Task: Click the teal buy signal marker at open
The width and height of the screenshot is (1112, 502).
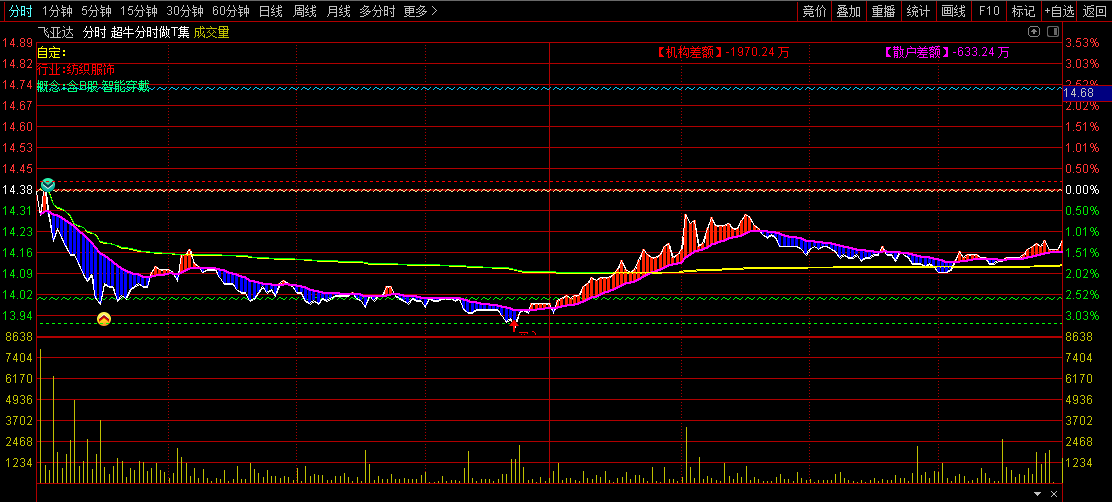Action: point(48,185)
